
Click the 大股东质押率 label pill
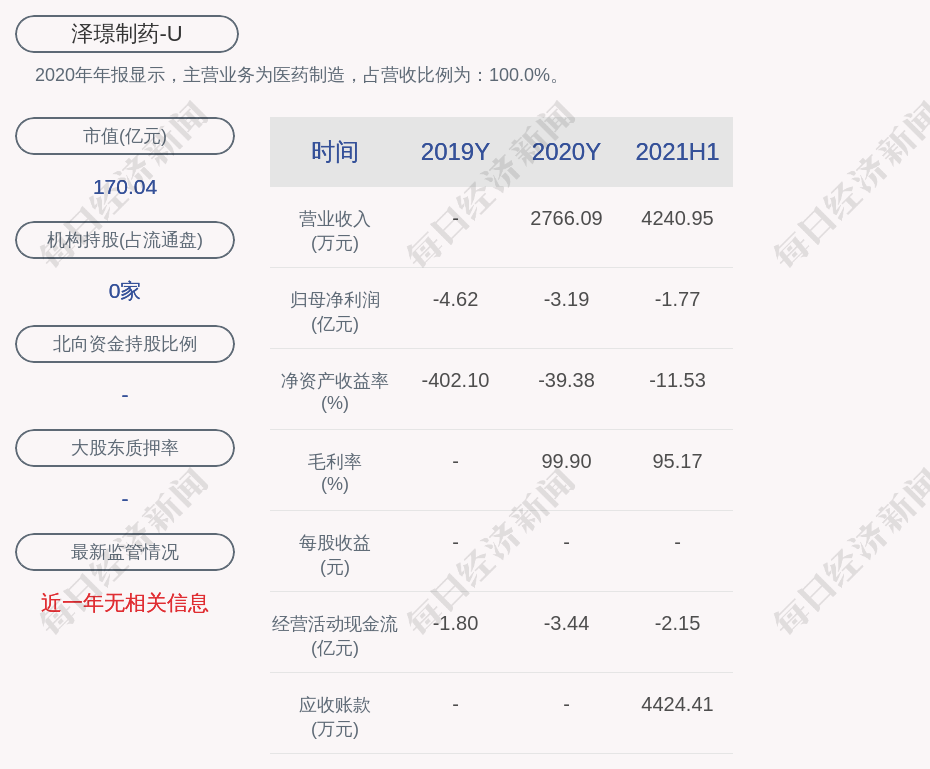pos(125,448)
